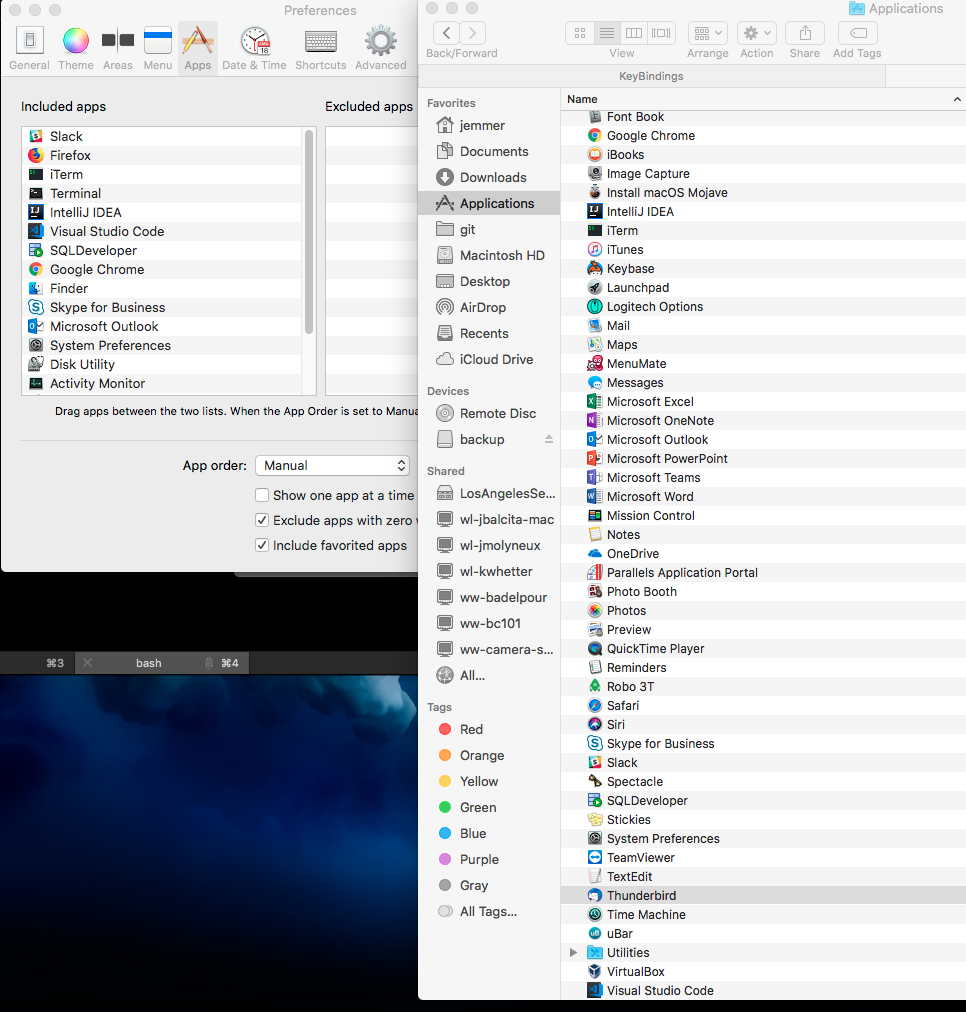Switch Finder to column view
Viewport: 966px width, 1012px height.
pyautogui.click(x=634, y=33)
